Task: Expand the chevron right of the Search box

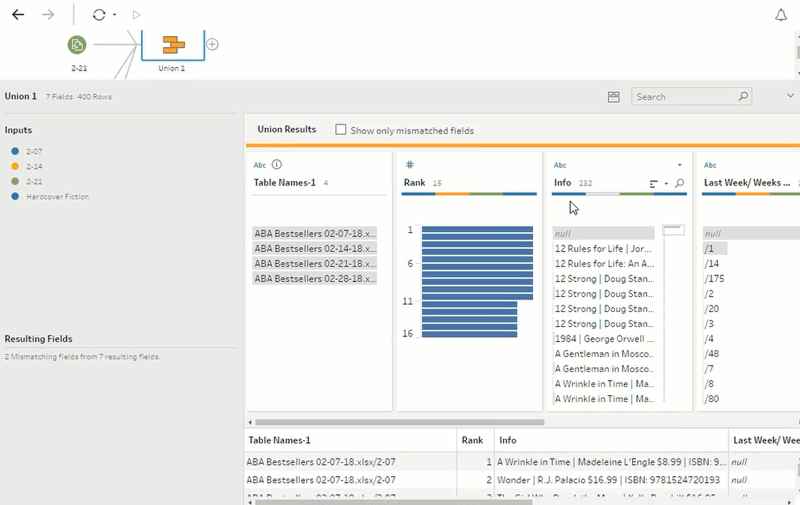Action: click(x=790, y=96)
